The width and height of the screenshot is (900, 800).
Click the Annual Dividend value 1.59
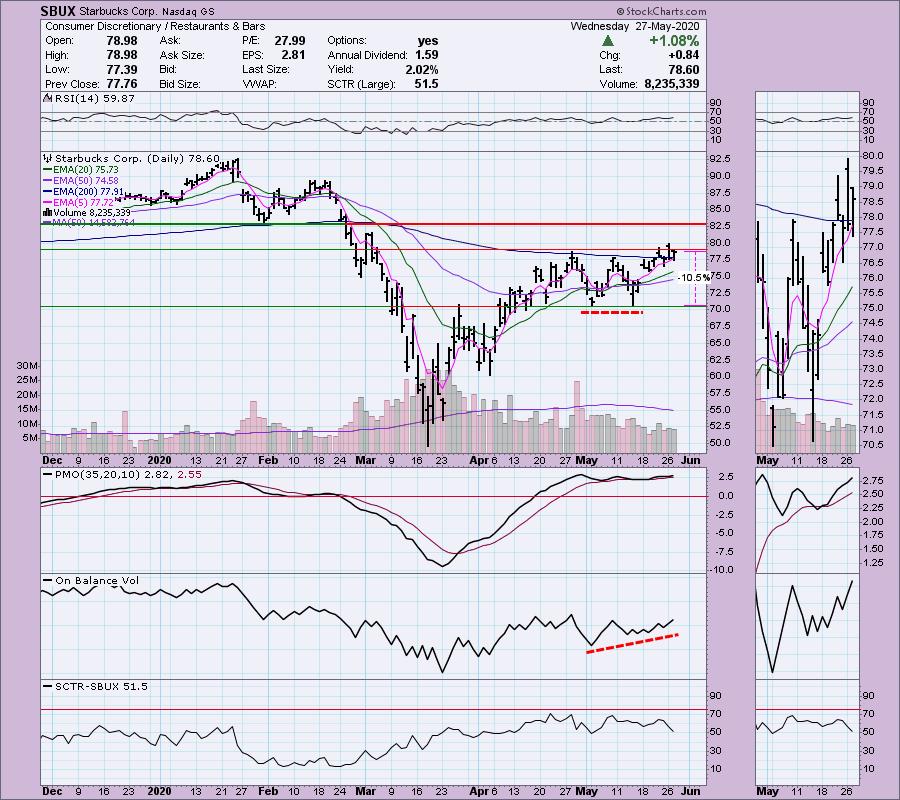pyautogui.click(x=426, y=55)
